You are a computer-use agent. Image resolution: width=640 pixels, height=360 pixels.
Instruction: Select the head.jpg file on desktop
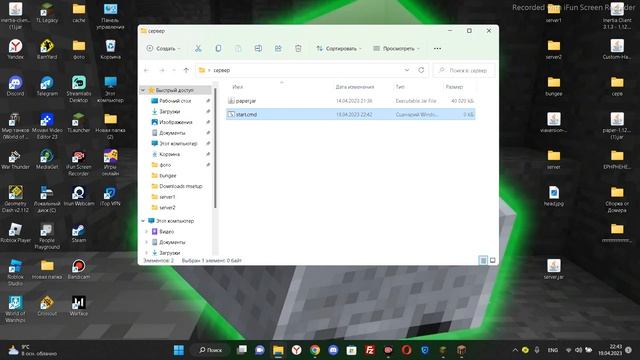click(554, 196)
